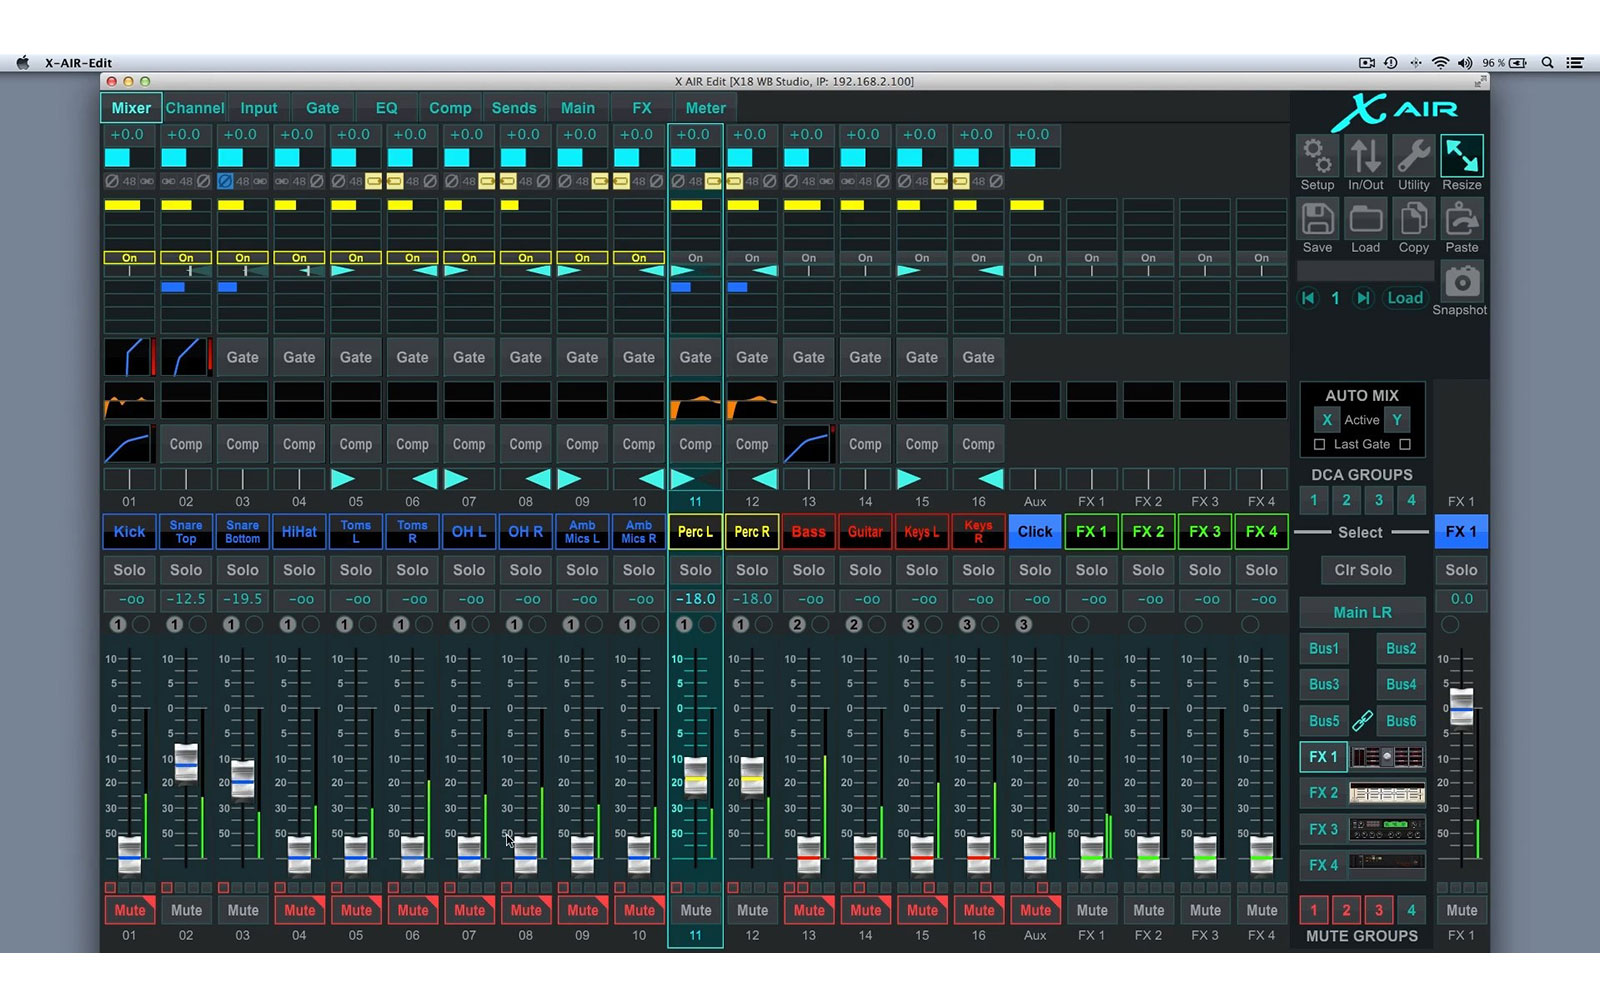Open the Sends tab
This screenshot has height=1007, width=1600.
point(514,108)
